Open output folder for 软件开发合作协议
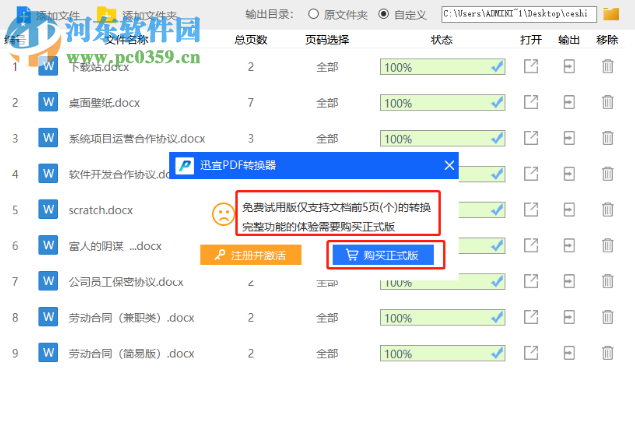 click(x=569, y=174)
